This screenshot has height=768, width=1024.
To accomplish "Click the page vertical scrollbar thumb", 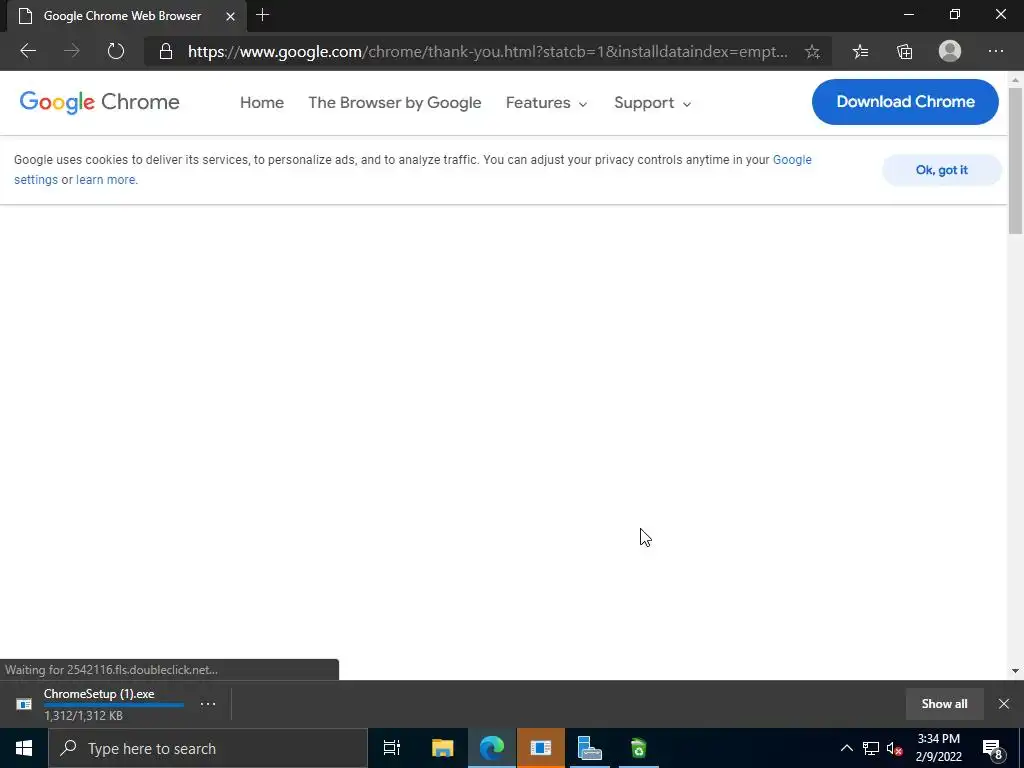I will tap(1016, 160).
